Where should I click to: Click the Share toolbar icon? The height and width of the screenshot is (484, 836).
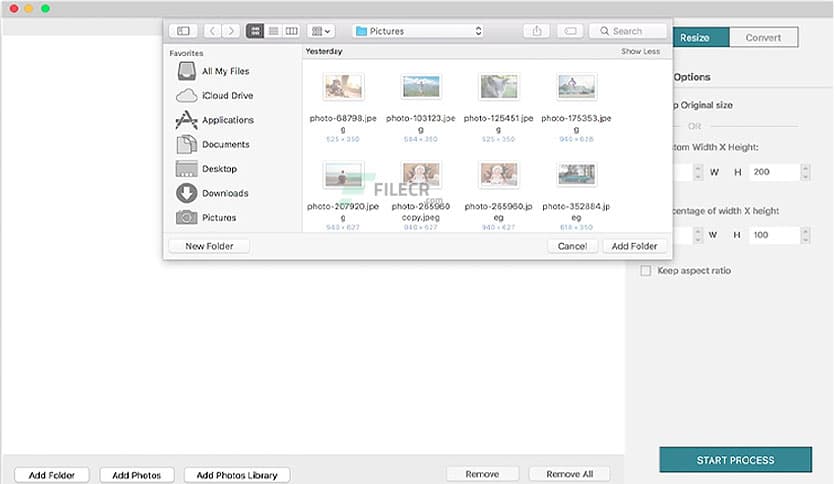coord(537,31)
